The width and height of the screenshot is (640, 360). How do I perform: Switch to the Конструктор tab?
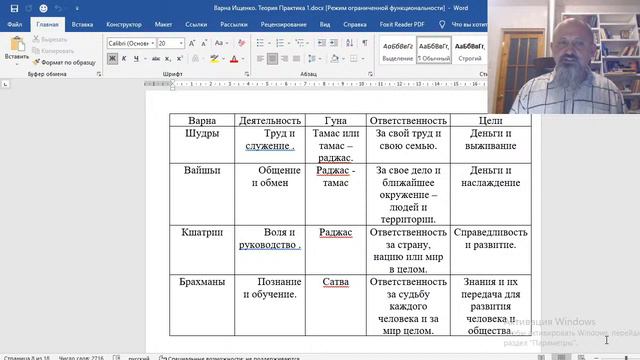(124, 24)
